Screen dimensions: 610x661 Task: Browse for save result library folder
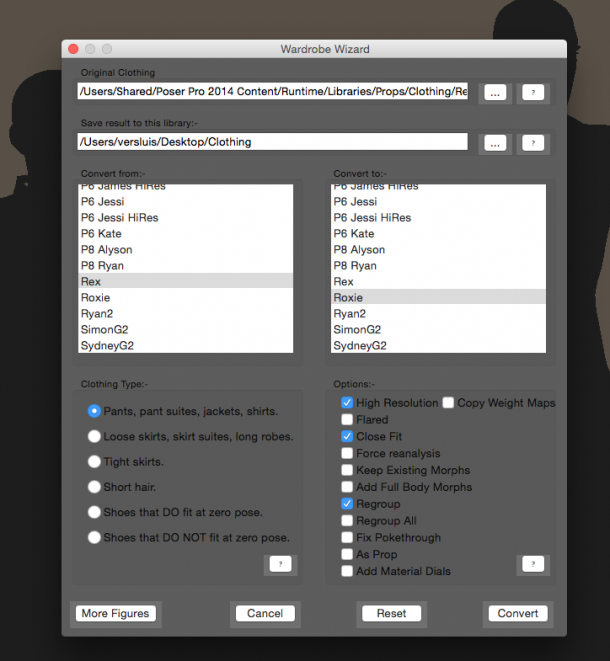click(x=495, y=142)
